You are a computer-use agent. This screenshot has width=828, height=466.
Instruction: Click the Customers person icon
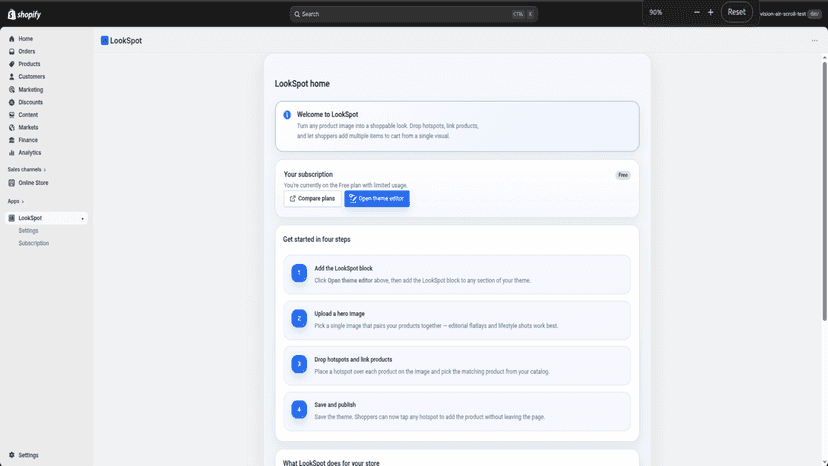coord(12,77)
